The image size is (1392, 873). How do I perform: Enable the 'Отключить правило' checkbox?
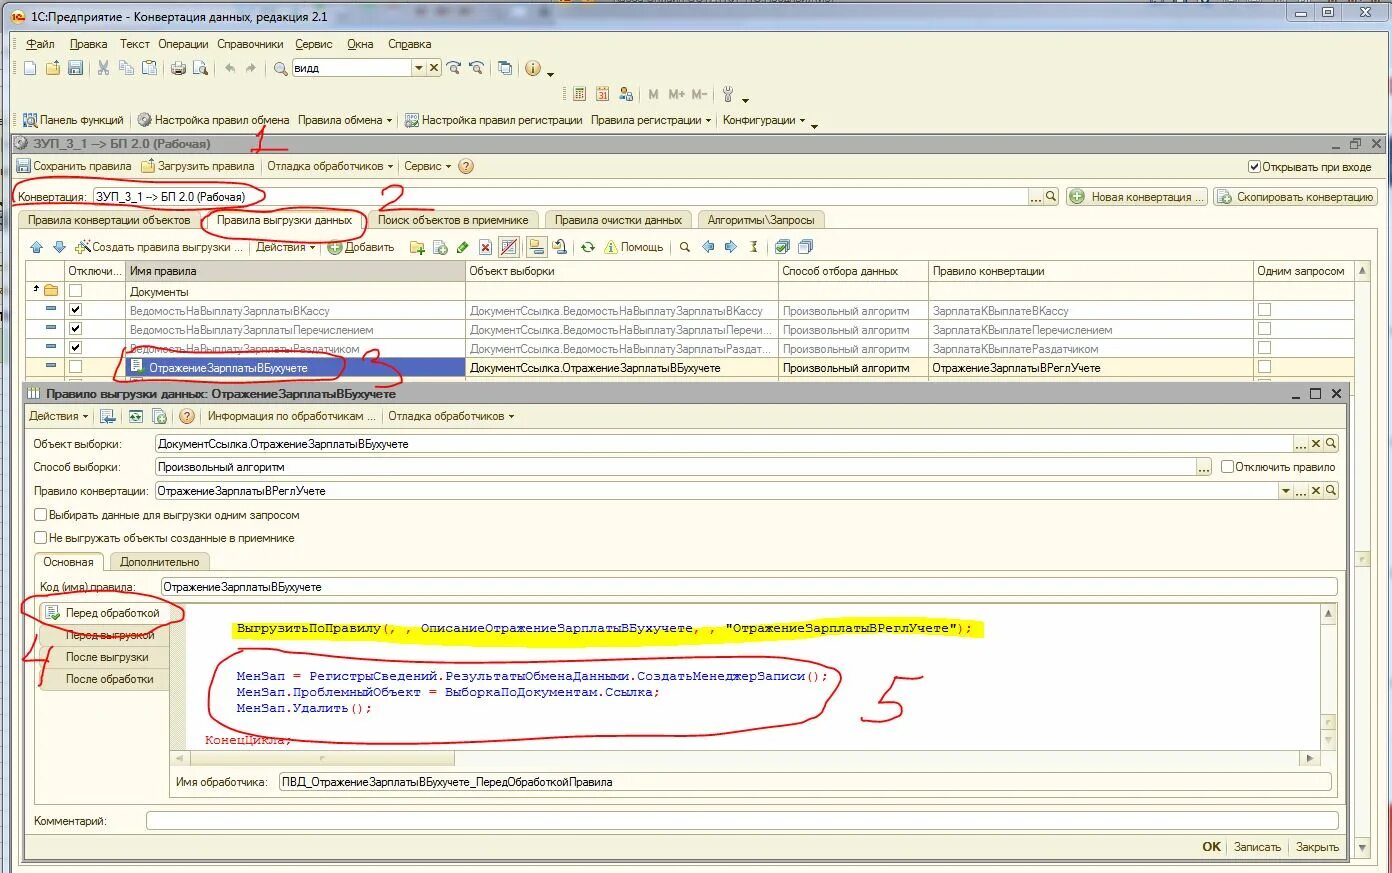click(x=1227, y=467)
